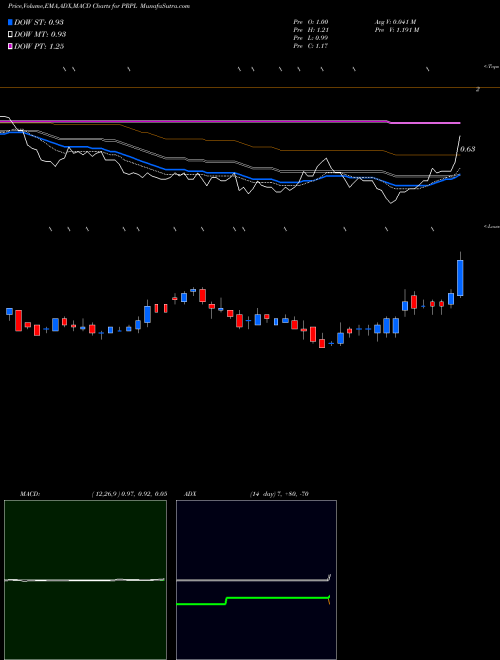Screen dimensions: 500x660
Task: Click the MACD '(12,26,9) 0.97, 0.92, 0.05' values
Action: pos(129,494)
